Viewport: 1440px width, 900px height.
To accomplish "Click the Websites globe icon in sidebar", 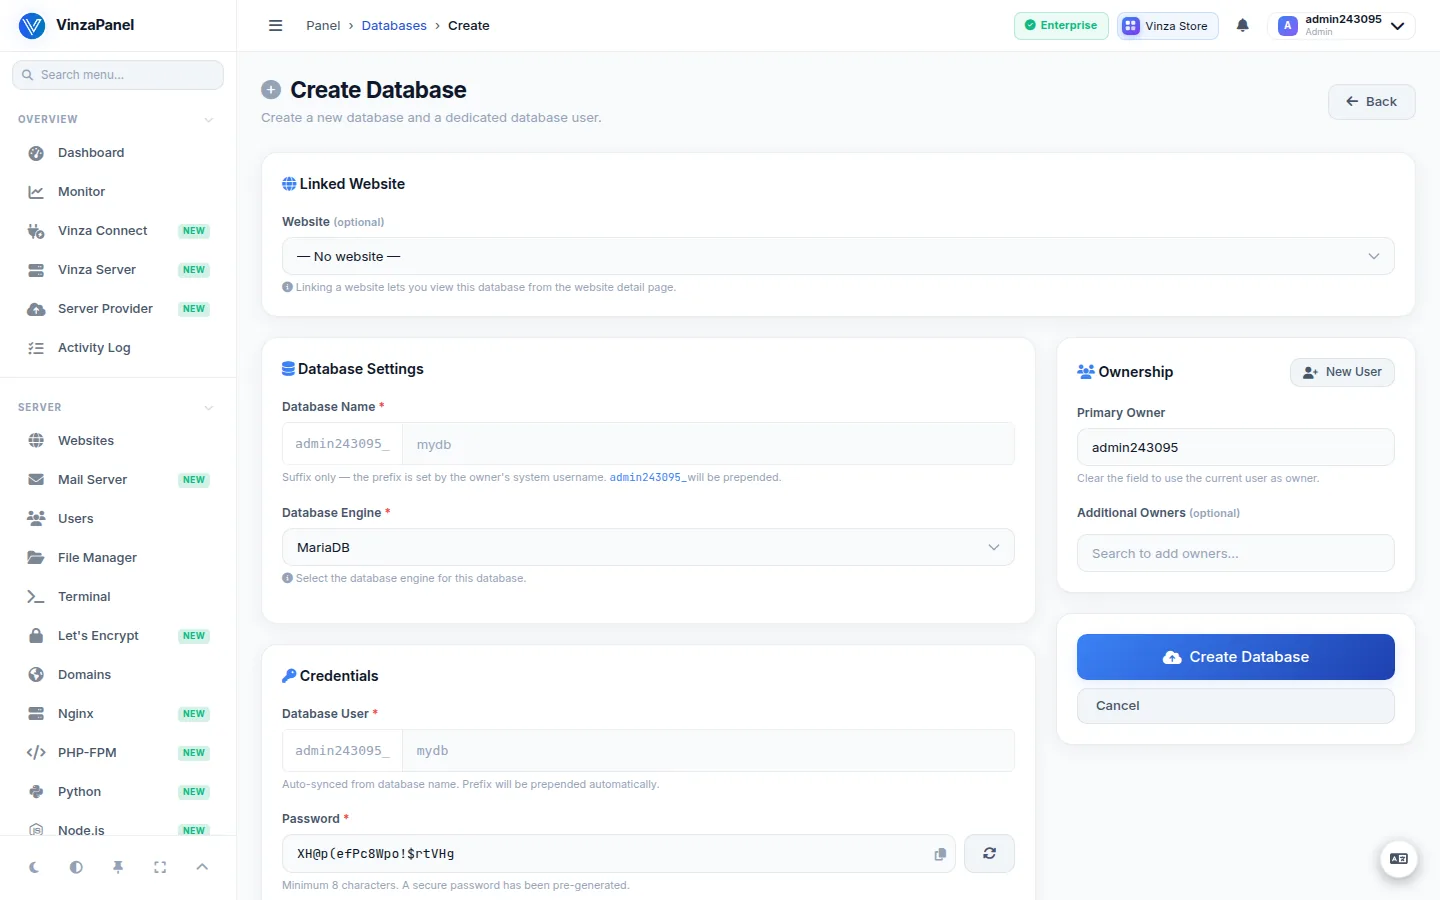I will tap(36, 441).
